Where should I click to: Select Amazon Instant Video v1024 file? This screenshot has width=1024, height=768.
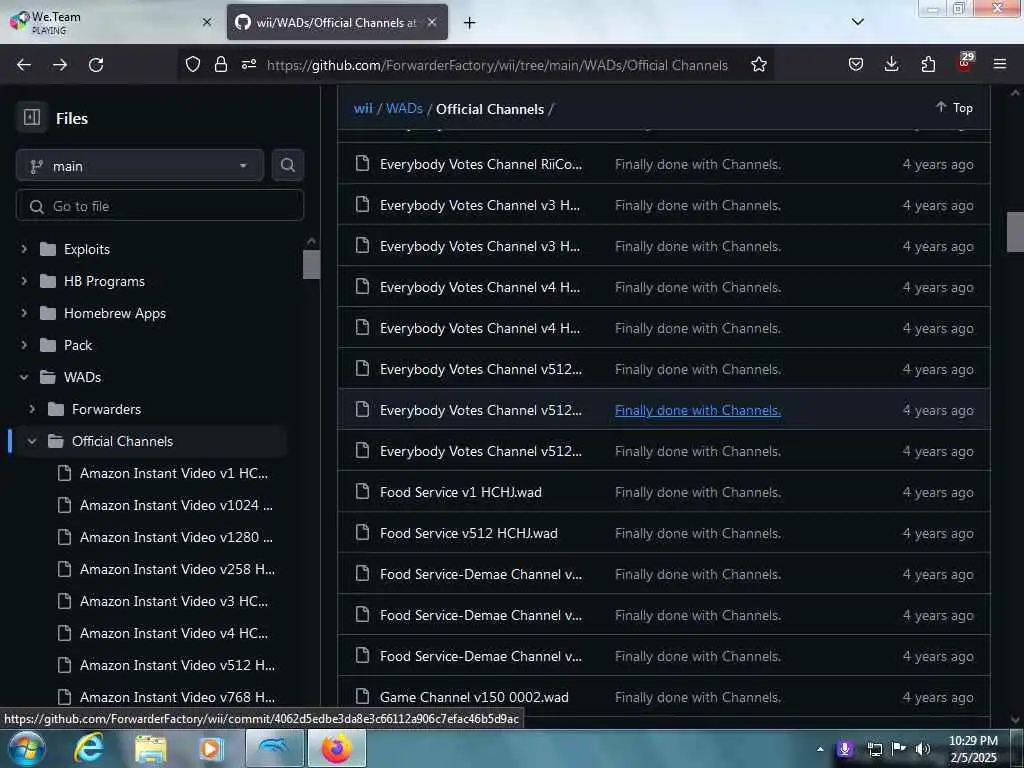point(176,505)
